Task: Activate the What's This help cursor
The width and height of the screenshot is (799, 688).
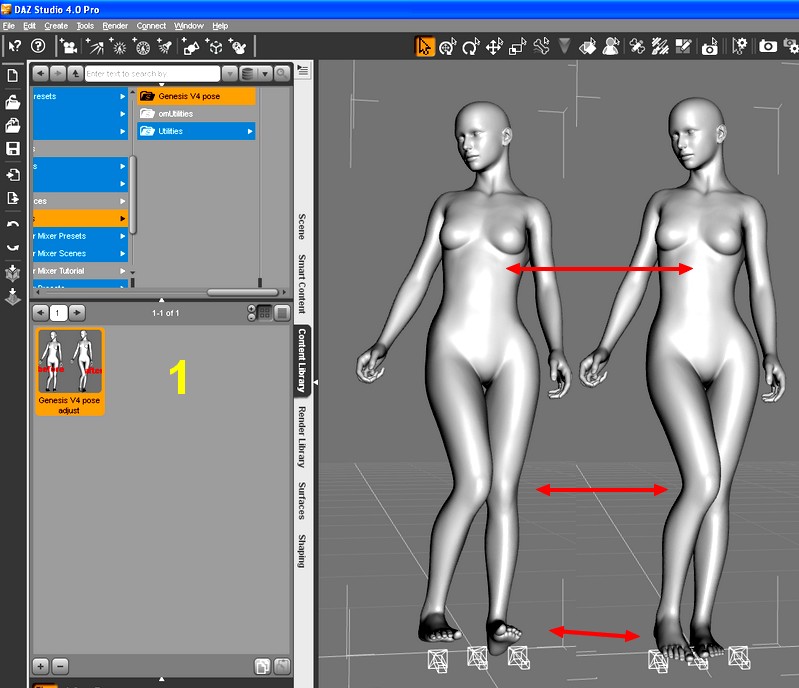Action: tap(14, 46)
